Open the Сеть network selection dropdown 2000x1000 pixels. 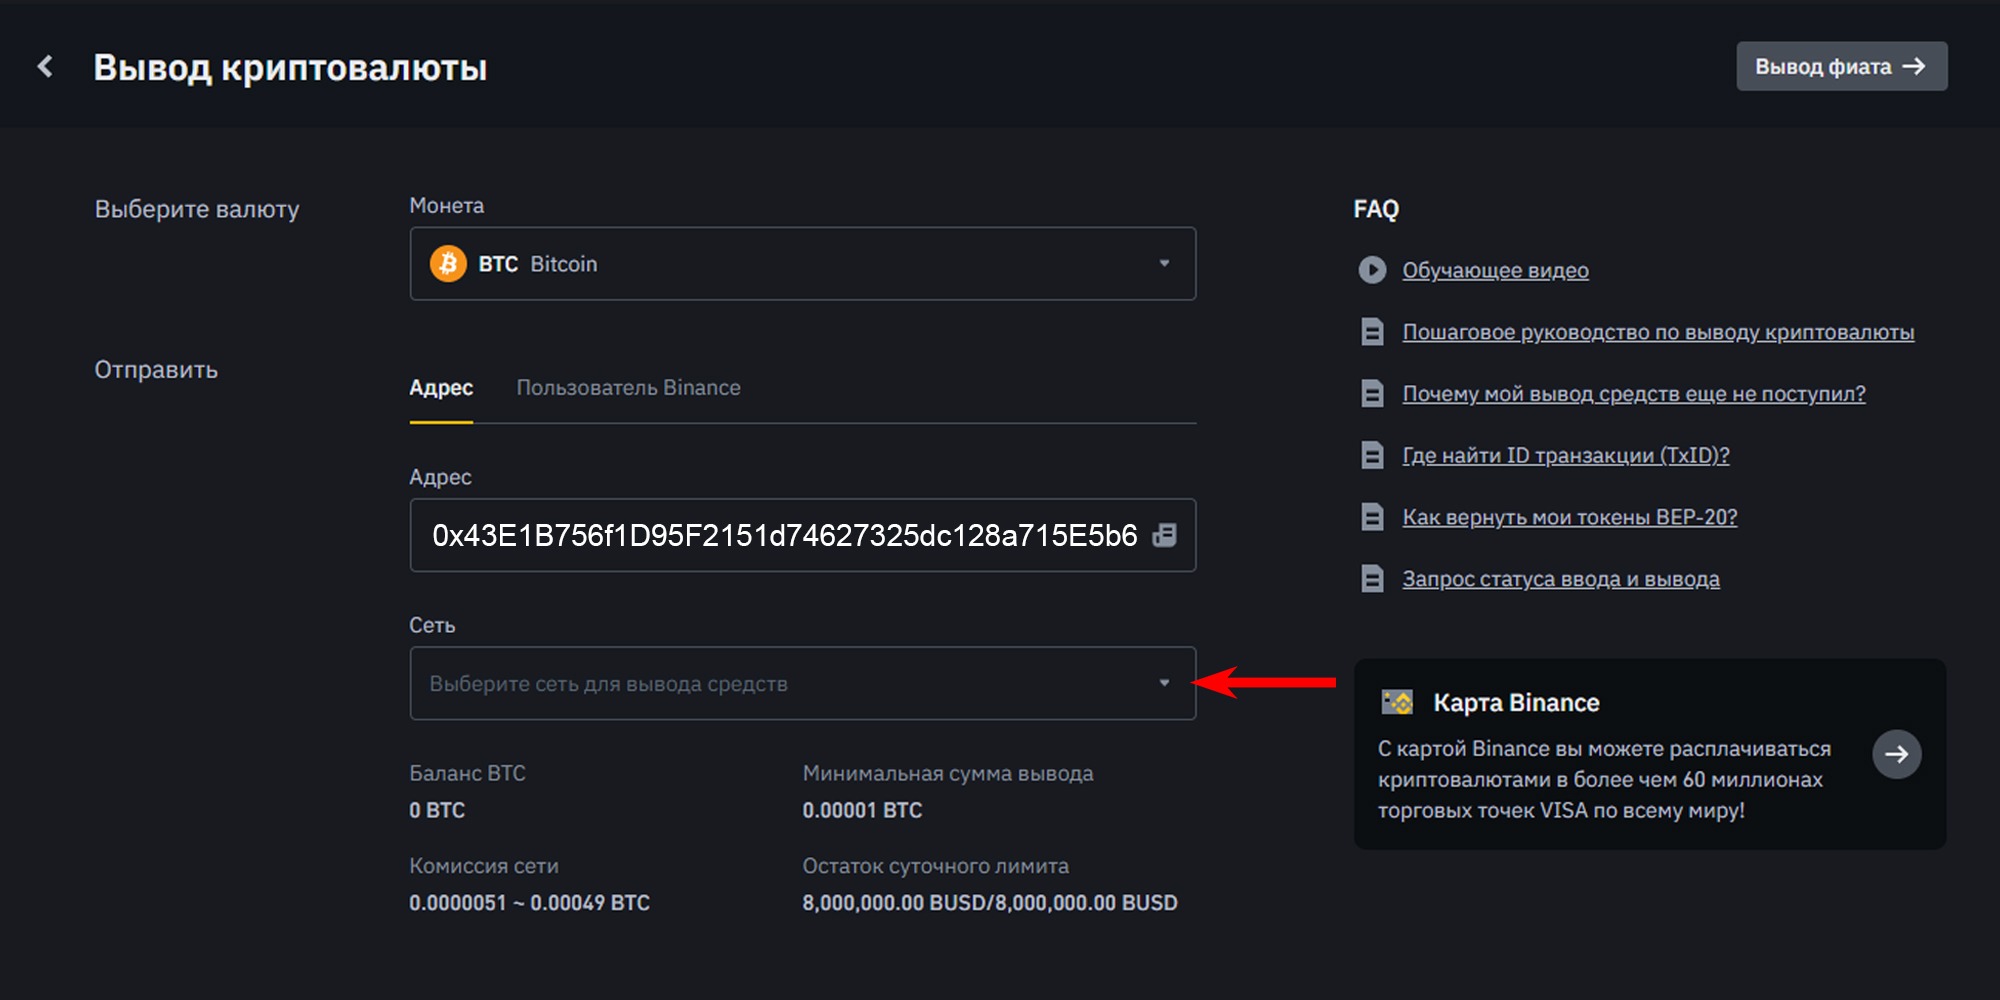[x=803, y=683]
